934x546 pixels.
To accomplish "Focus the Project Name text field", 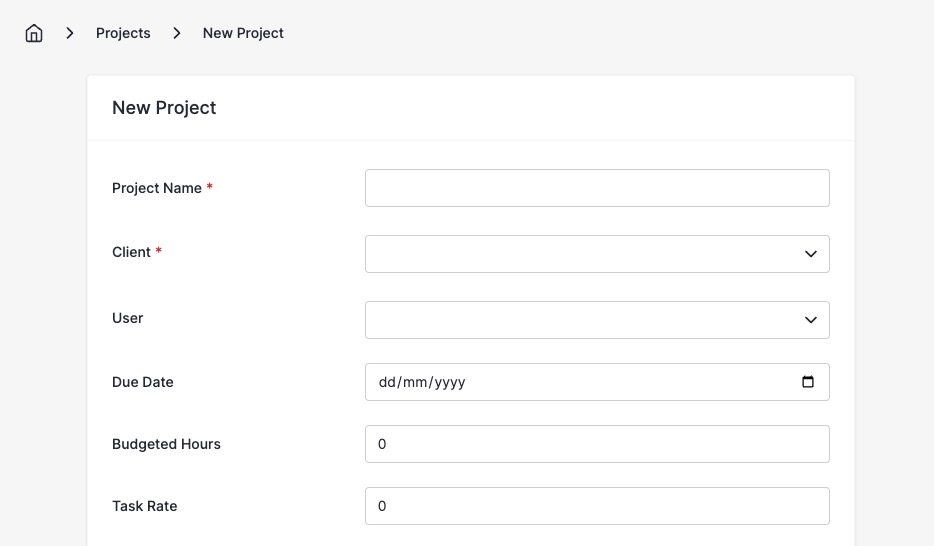I will pos(597,188).
